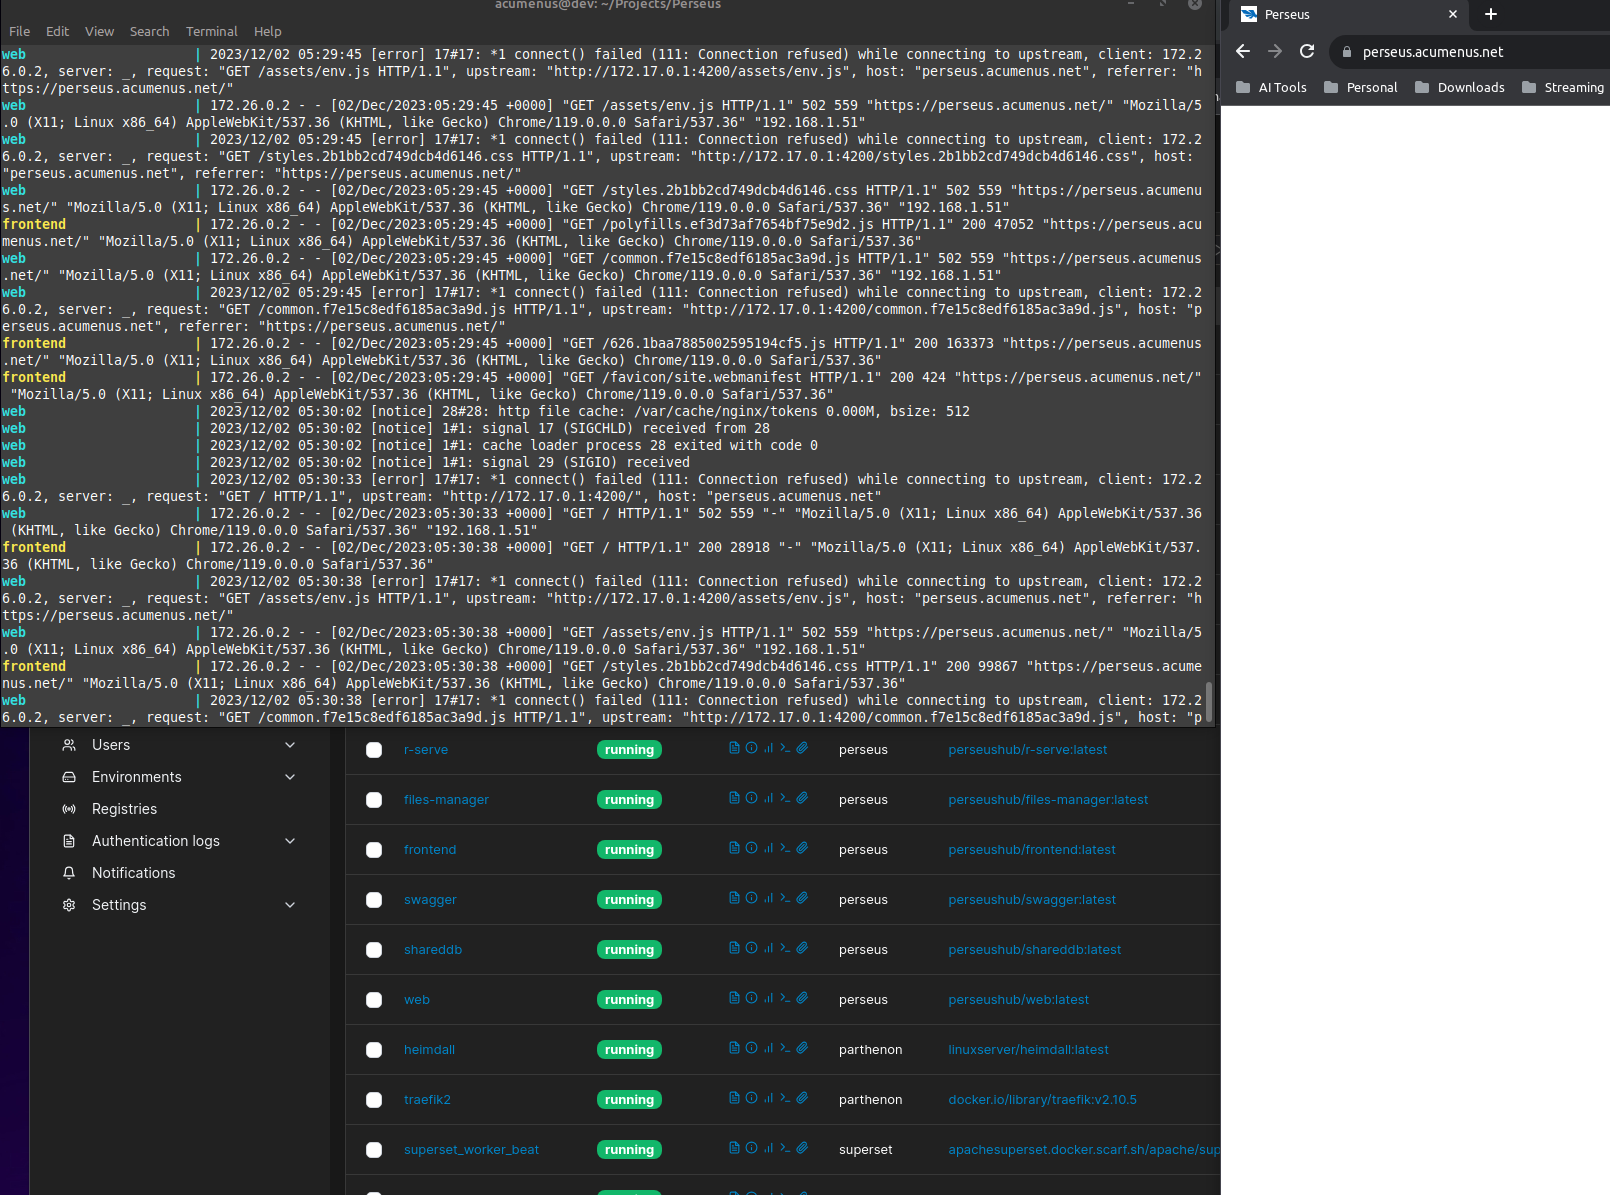Open stats icon for shareddb container
Viewport: 1610px width, 1195px height.
pyautogui.click(x=768, y=948)
